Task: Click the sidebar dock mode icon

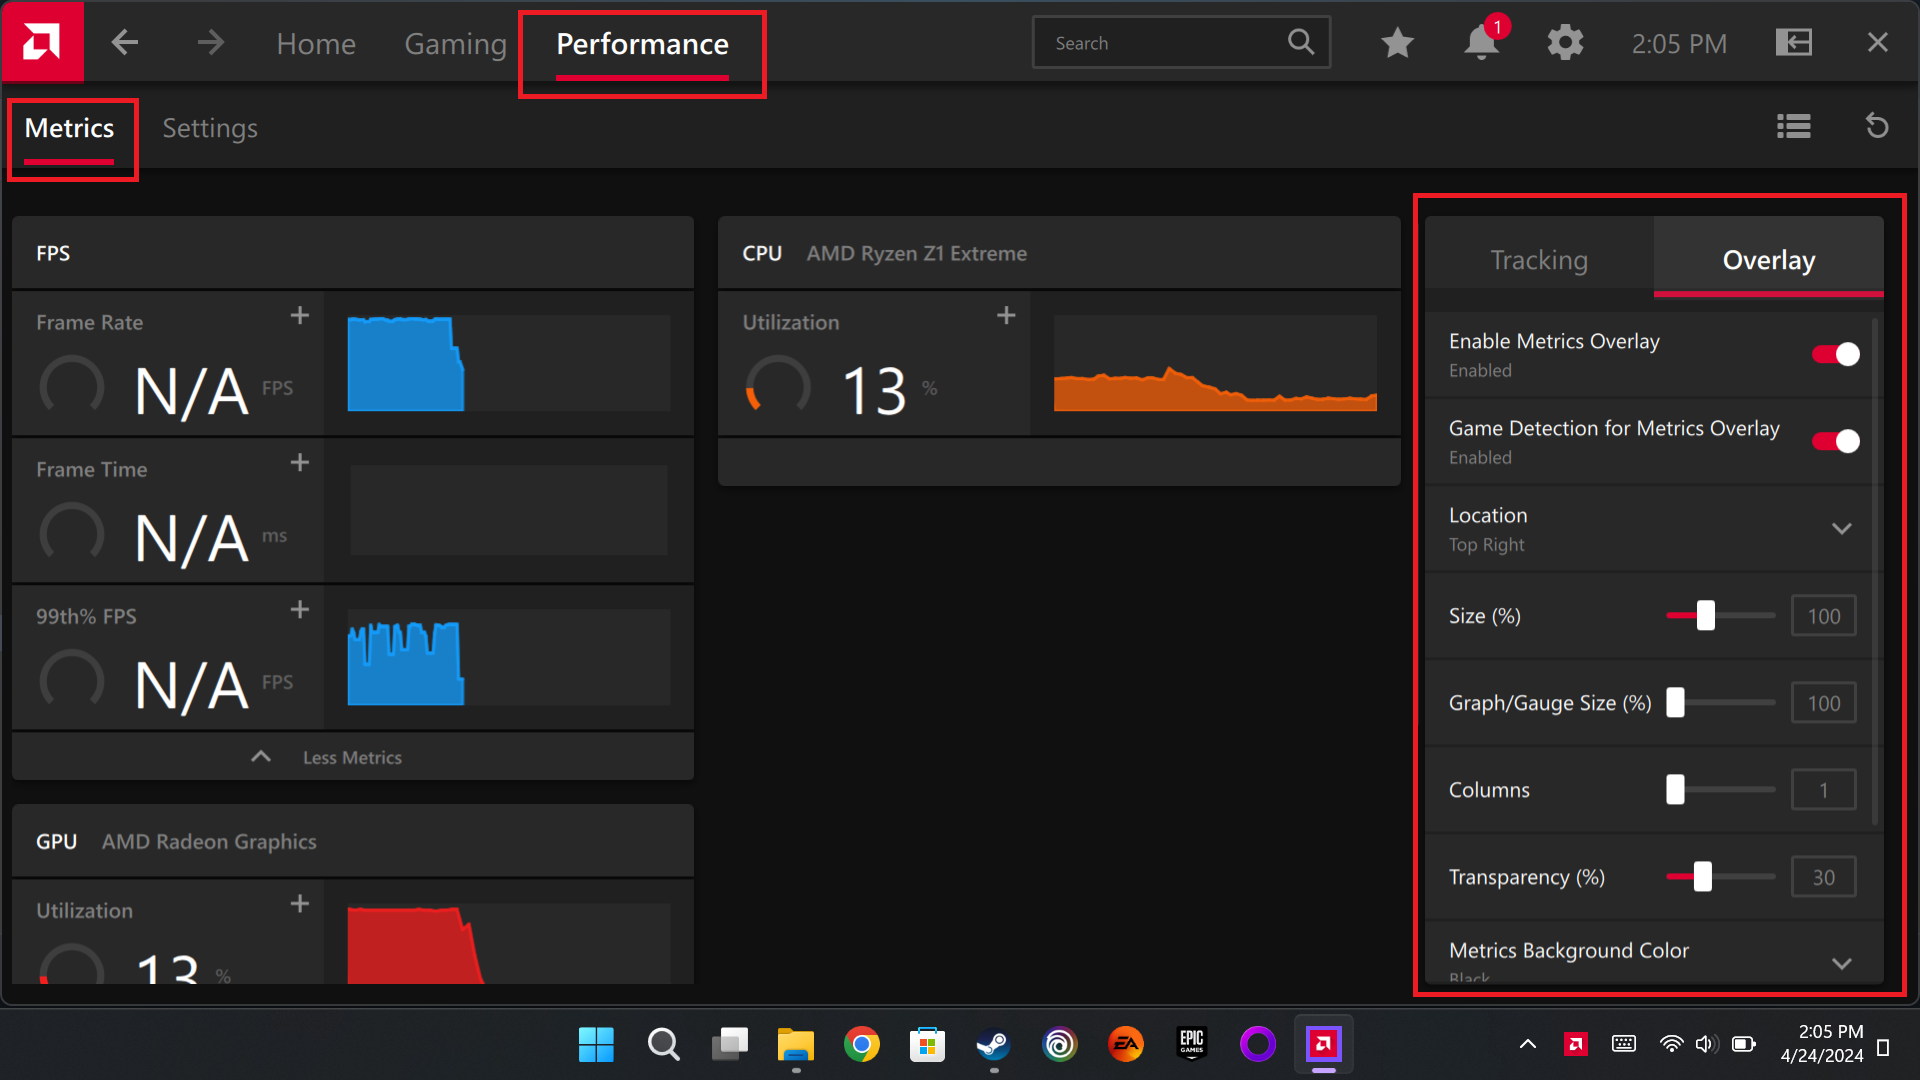Action: point(1793,43)
